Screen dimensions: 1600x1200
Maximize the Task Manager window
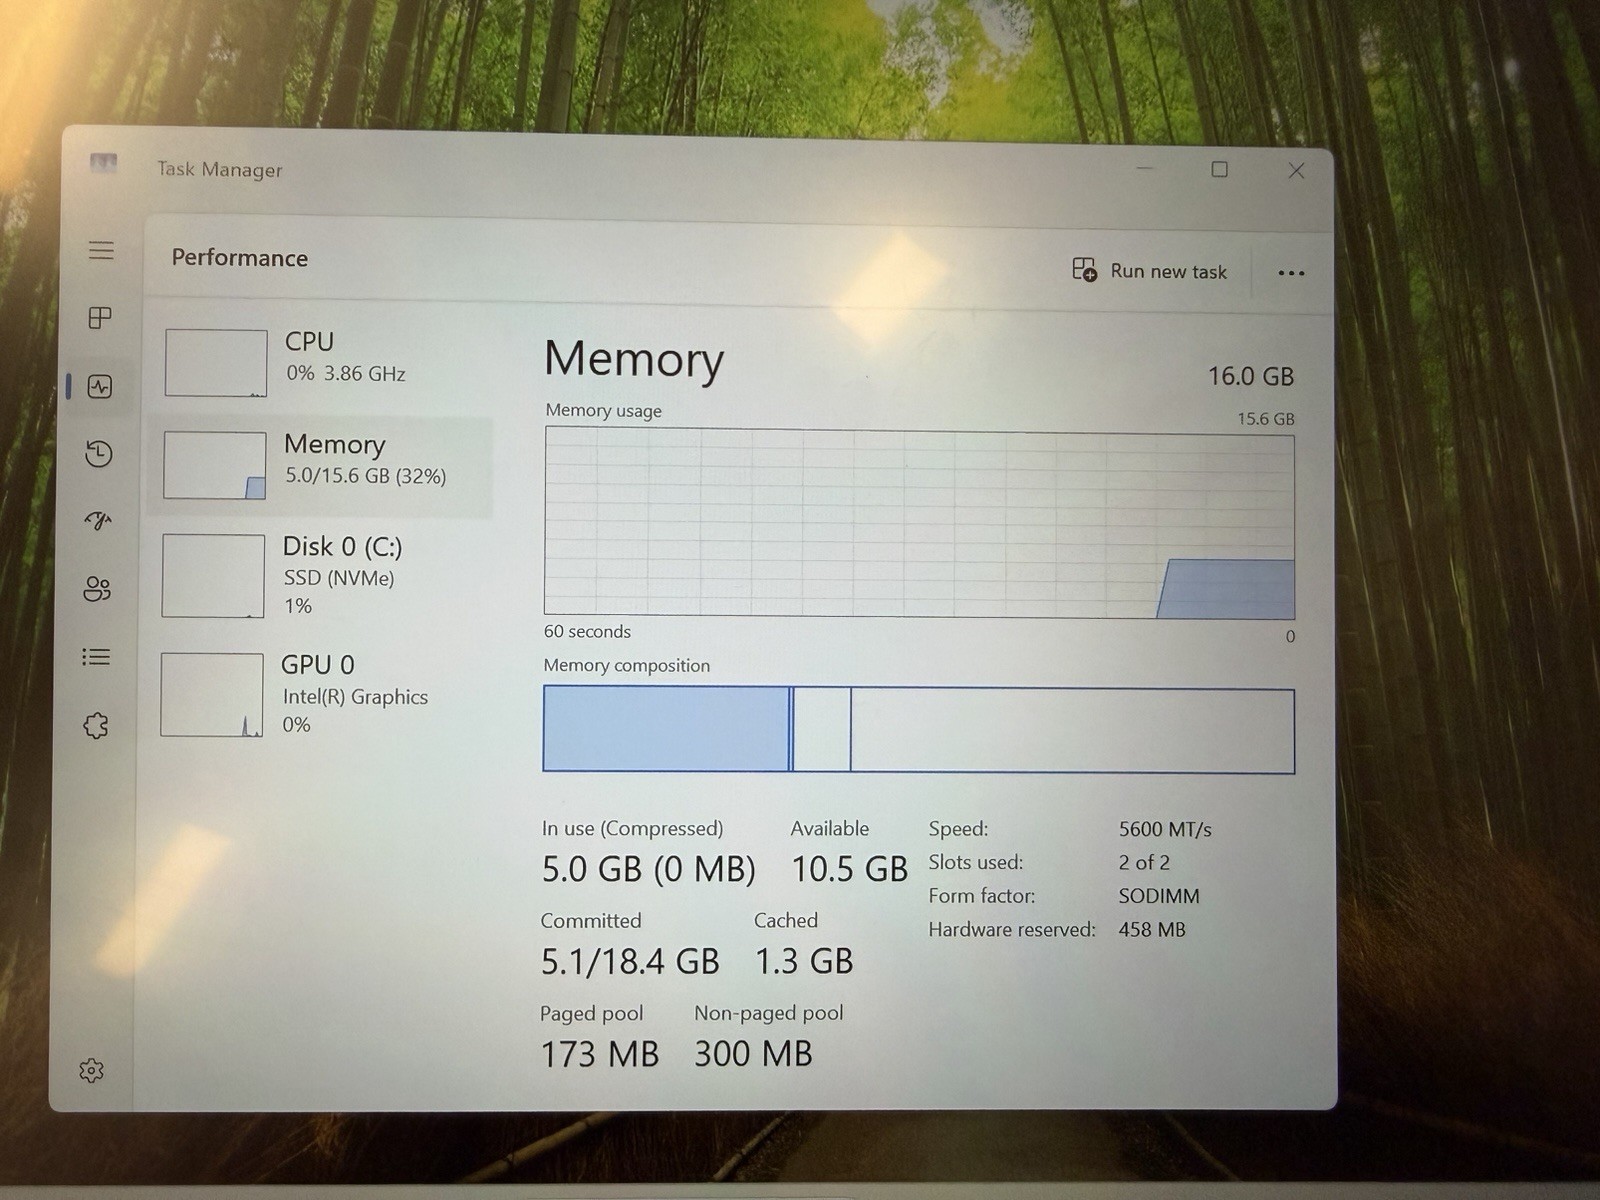(x=1220, y=169)
